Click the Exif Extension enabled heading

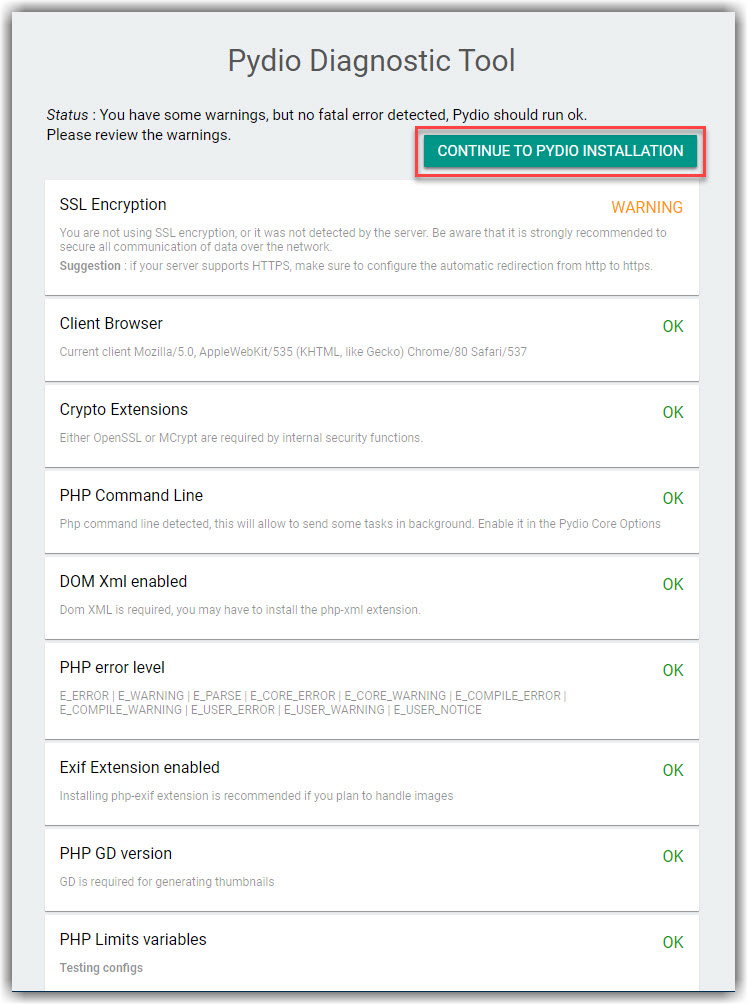pos(140,767)
